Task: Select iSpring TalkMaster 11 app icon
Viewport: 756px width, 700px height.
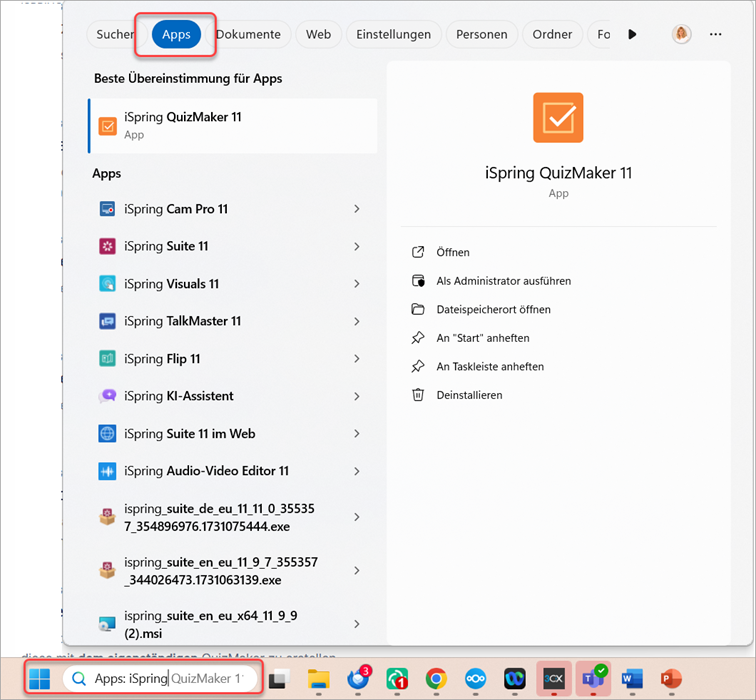Action: click(108, 321)
